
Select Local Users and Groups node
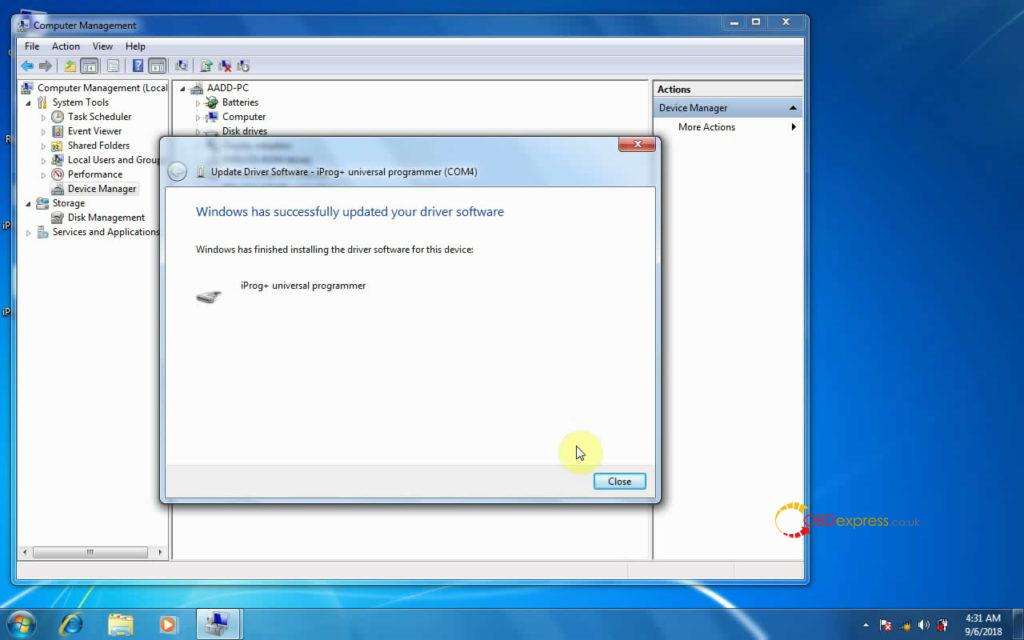point(113,159)
